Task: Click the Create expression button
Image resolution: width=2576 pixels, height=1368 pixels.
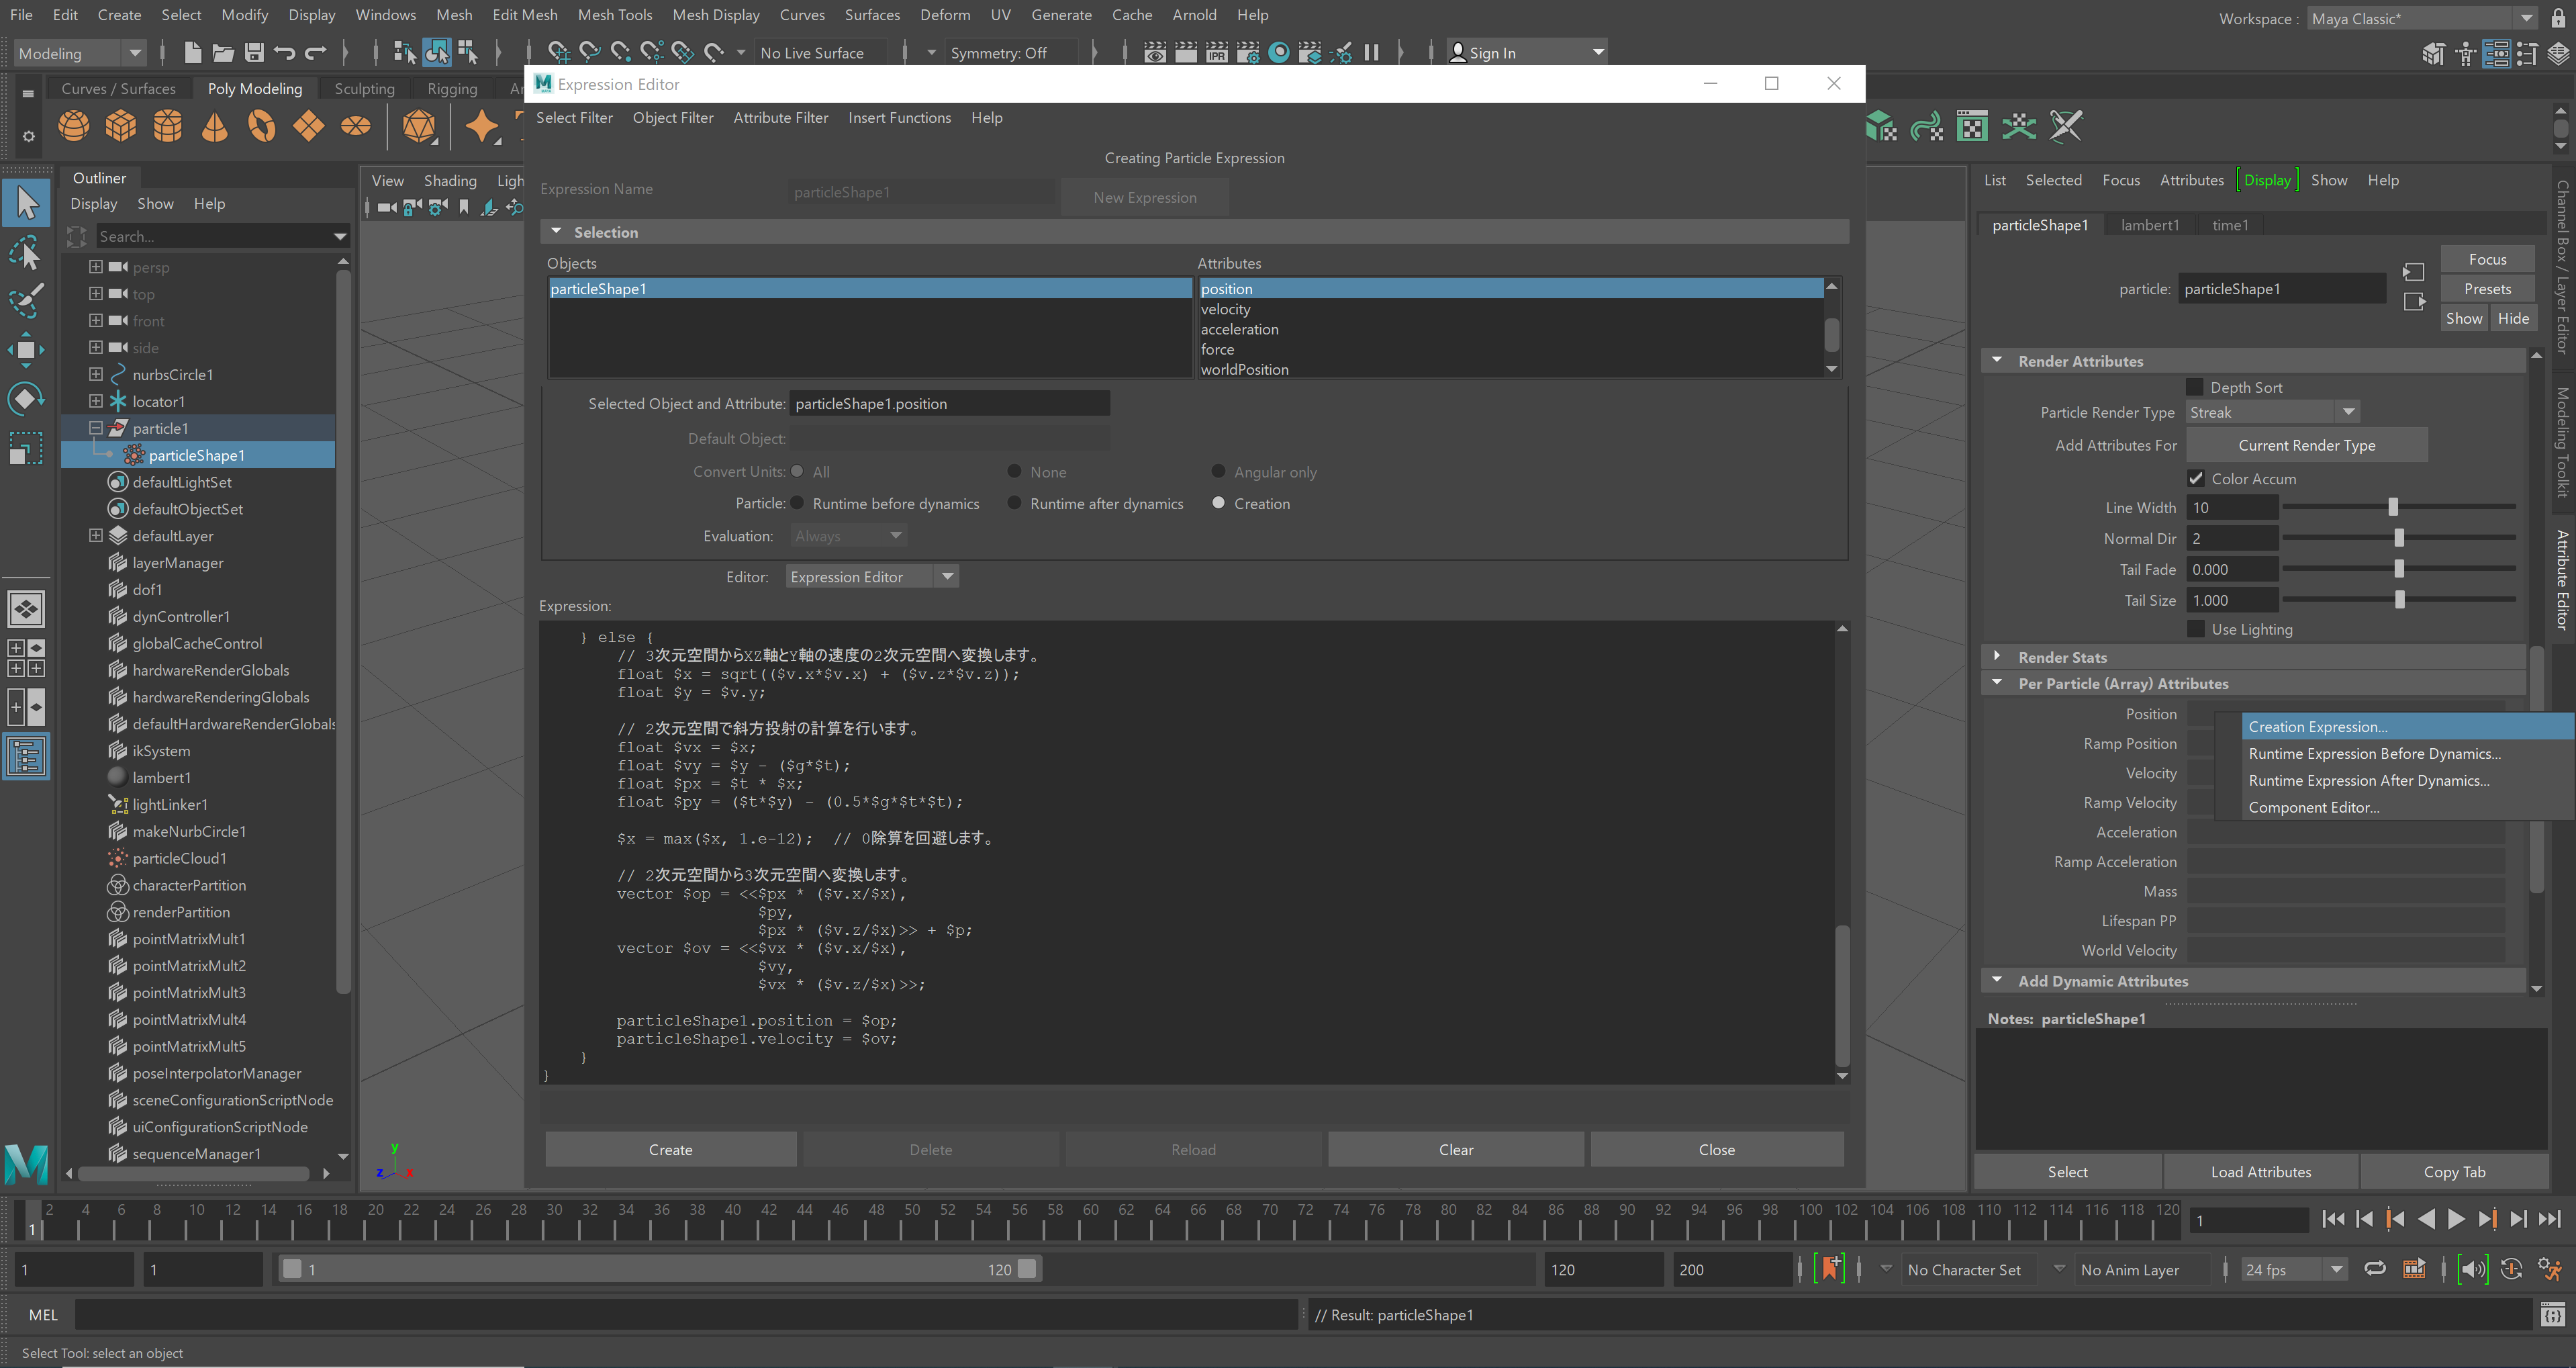Action: click(670, 1150)
